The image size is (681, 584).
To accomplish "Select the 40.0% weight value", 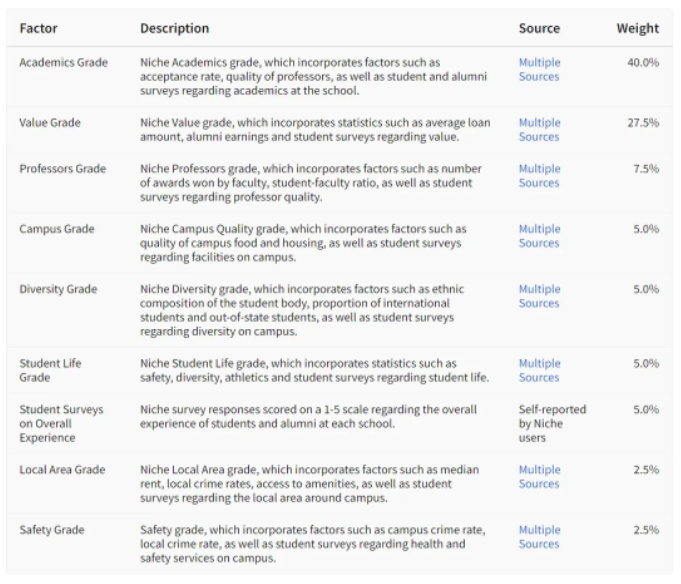I will click(643, 63).
